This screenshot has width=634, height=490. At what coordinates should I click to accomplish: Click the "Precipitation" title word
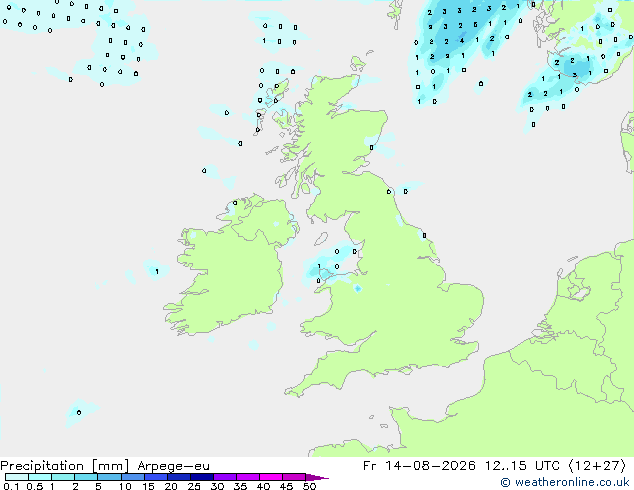[42, 466]
